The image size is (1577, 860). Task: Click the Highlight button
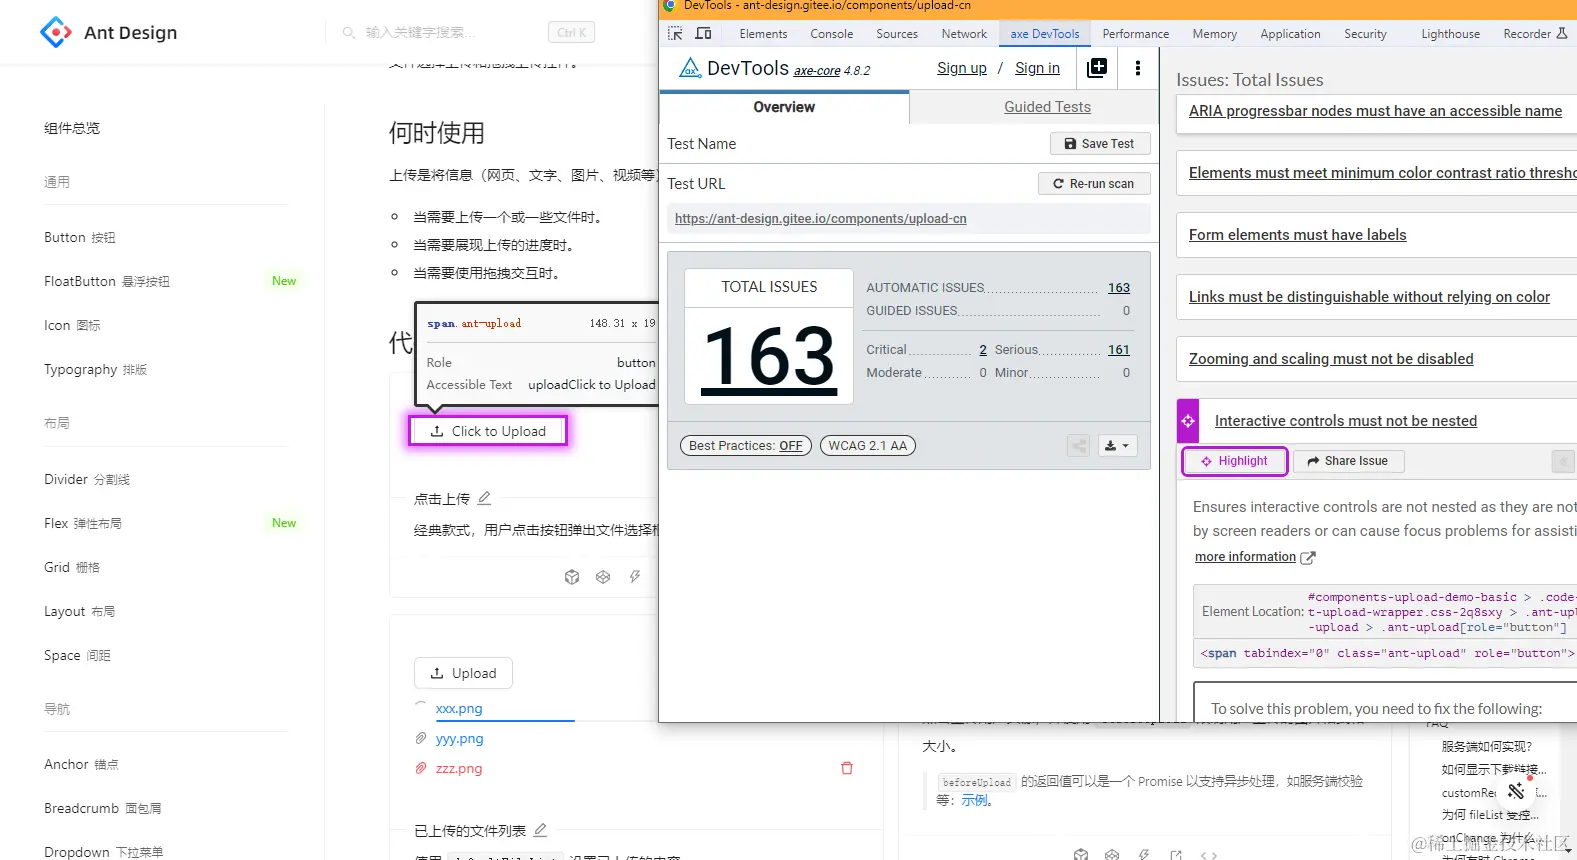point(1234,461)
